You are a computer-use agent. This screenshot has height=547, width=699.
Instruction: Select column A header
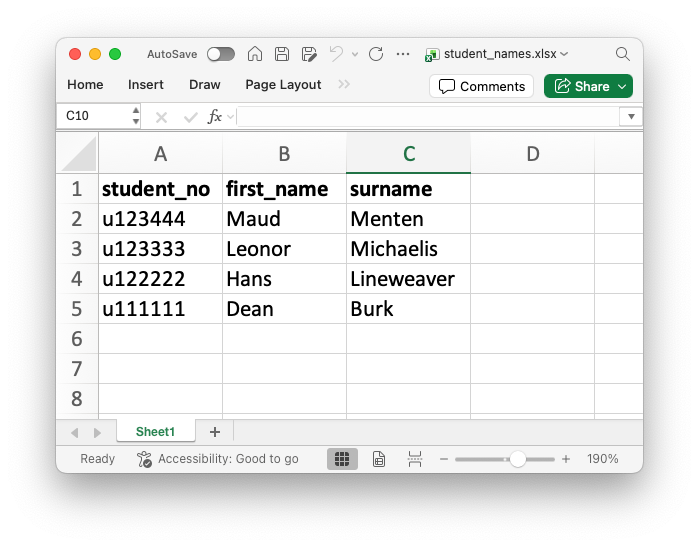pyautogui.click(x=160, y=154)
